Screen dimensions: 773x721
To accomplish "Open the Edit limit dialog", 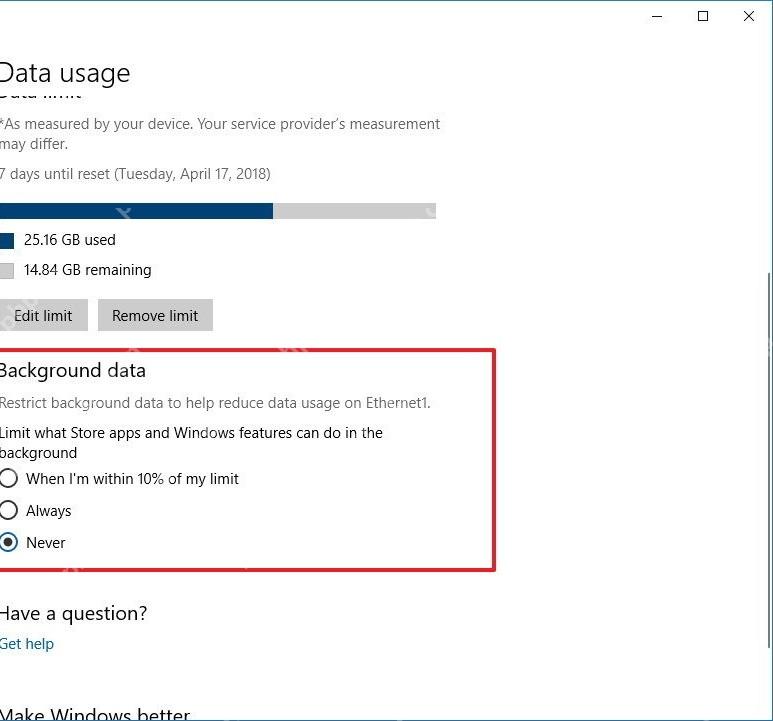I will click(43, 315).
